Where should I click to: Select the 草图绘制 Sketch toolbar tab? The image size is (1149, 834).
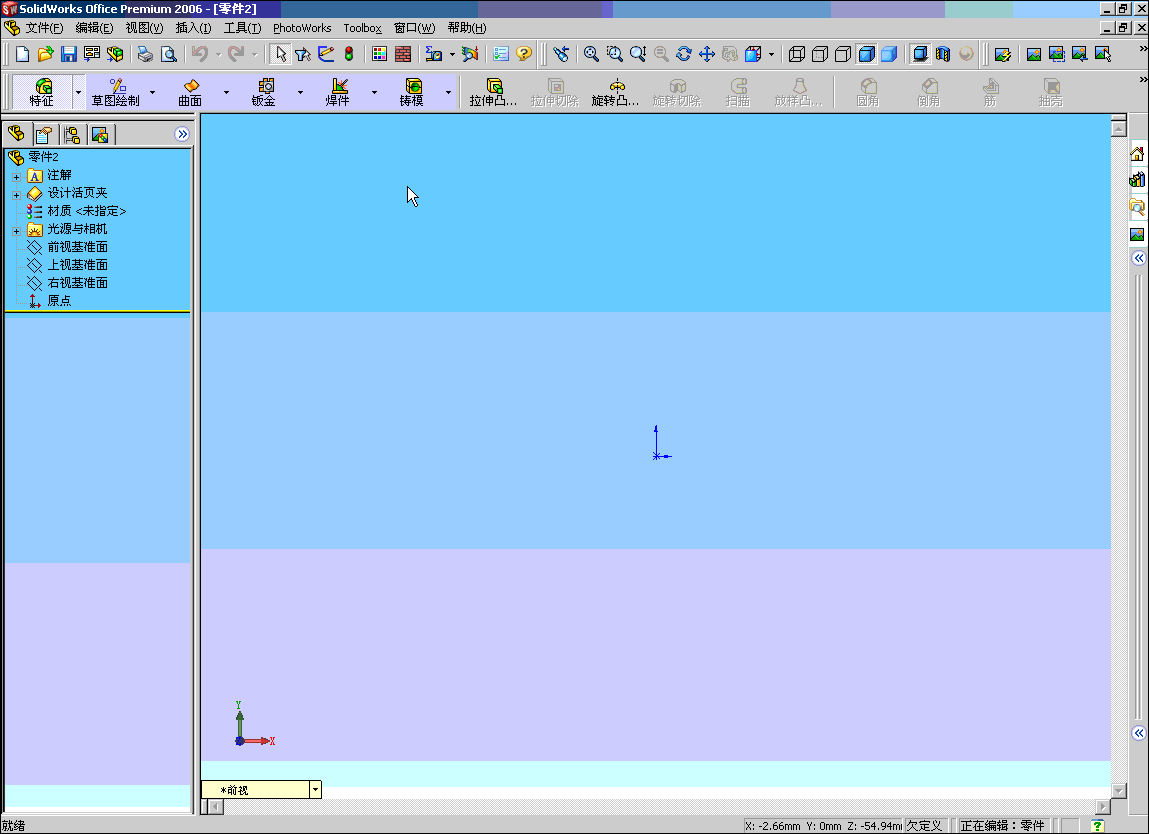point(116,93)
